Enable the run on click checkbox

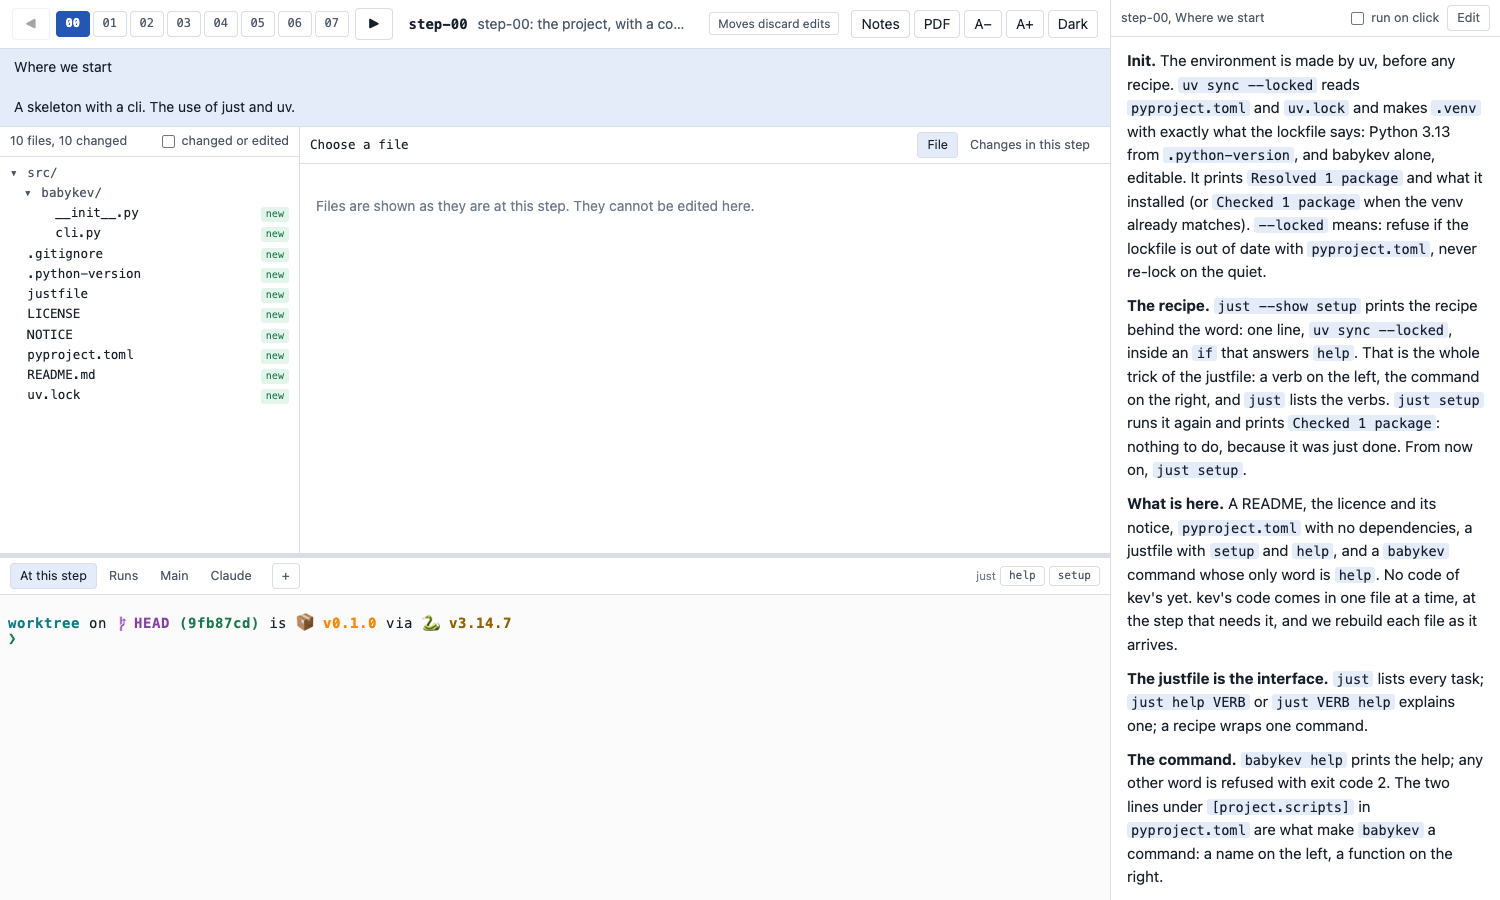click(x=1357, y=18)
